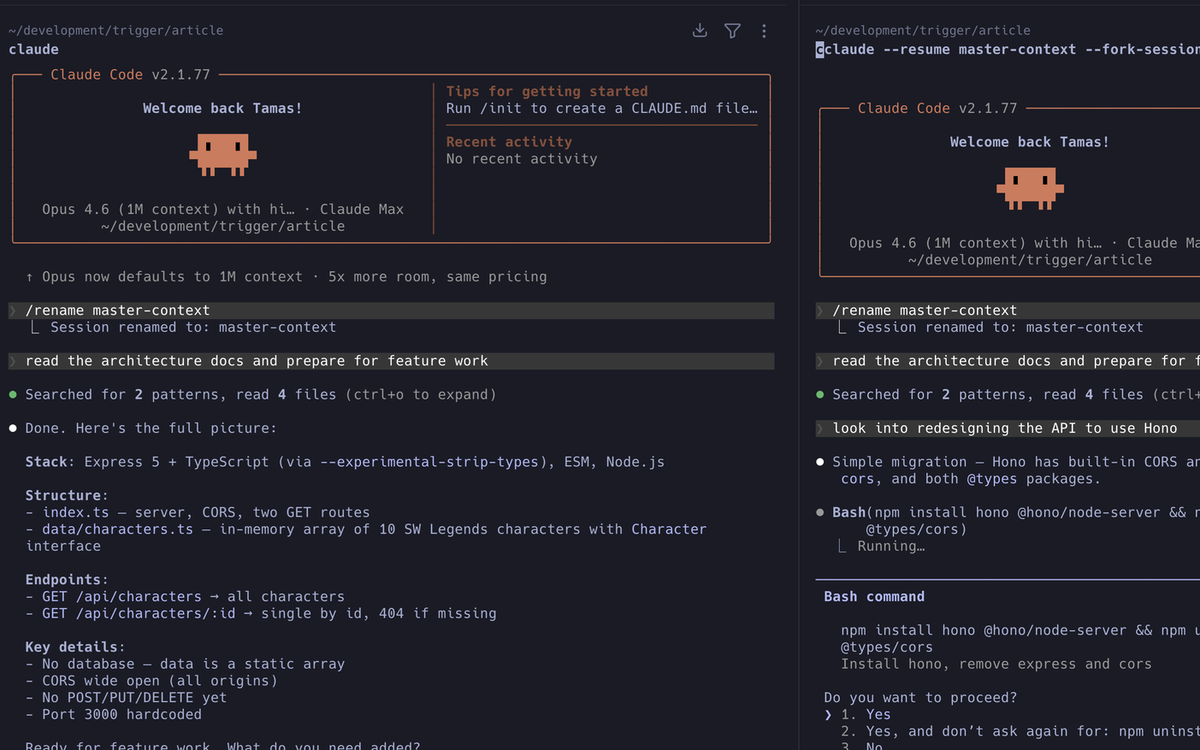Click the 'claude' command line in the left pane
Viewport: 1200px width, 750px height.
click(x=34, y=50)
